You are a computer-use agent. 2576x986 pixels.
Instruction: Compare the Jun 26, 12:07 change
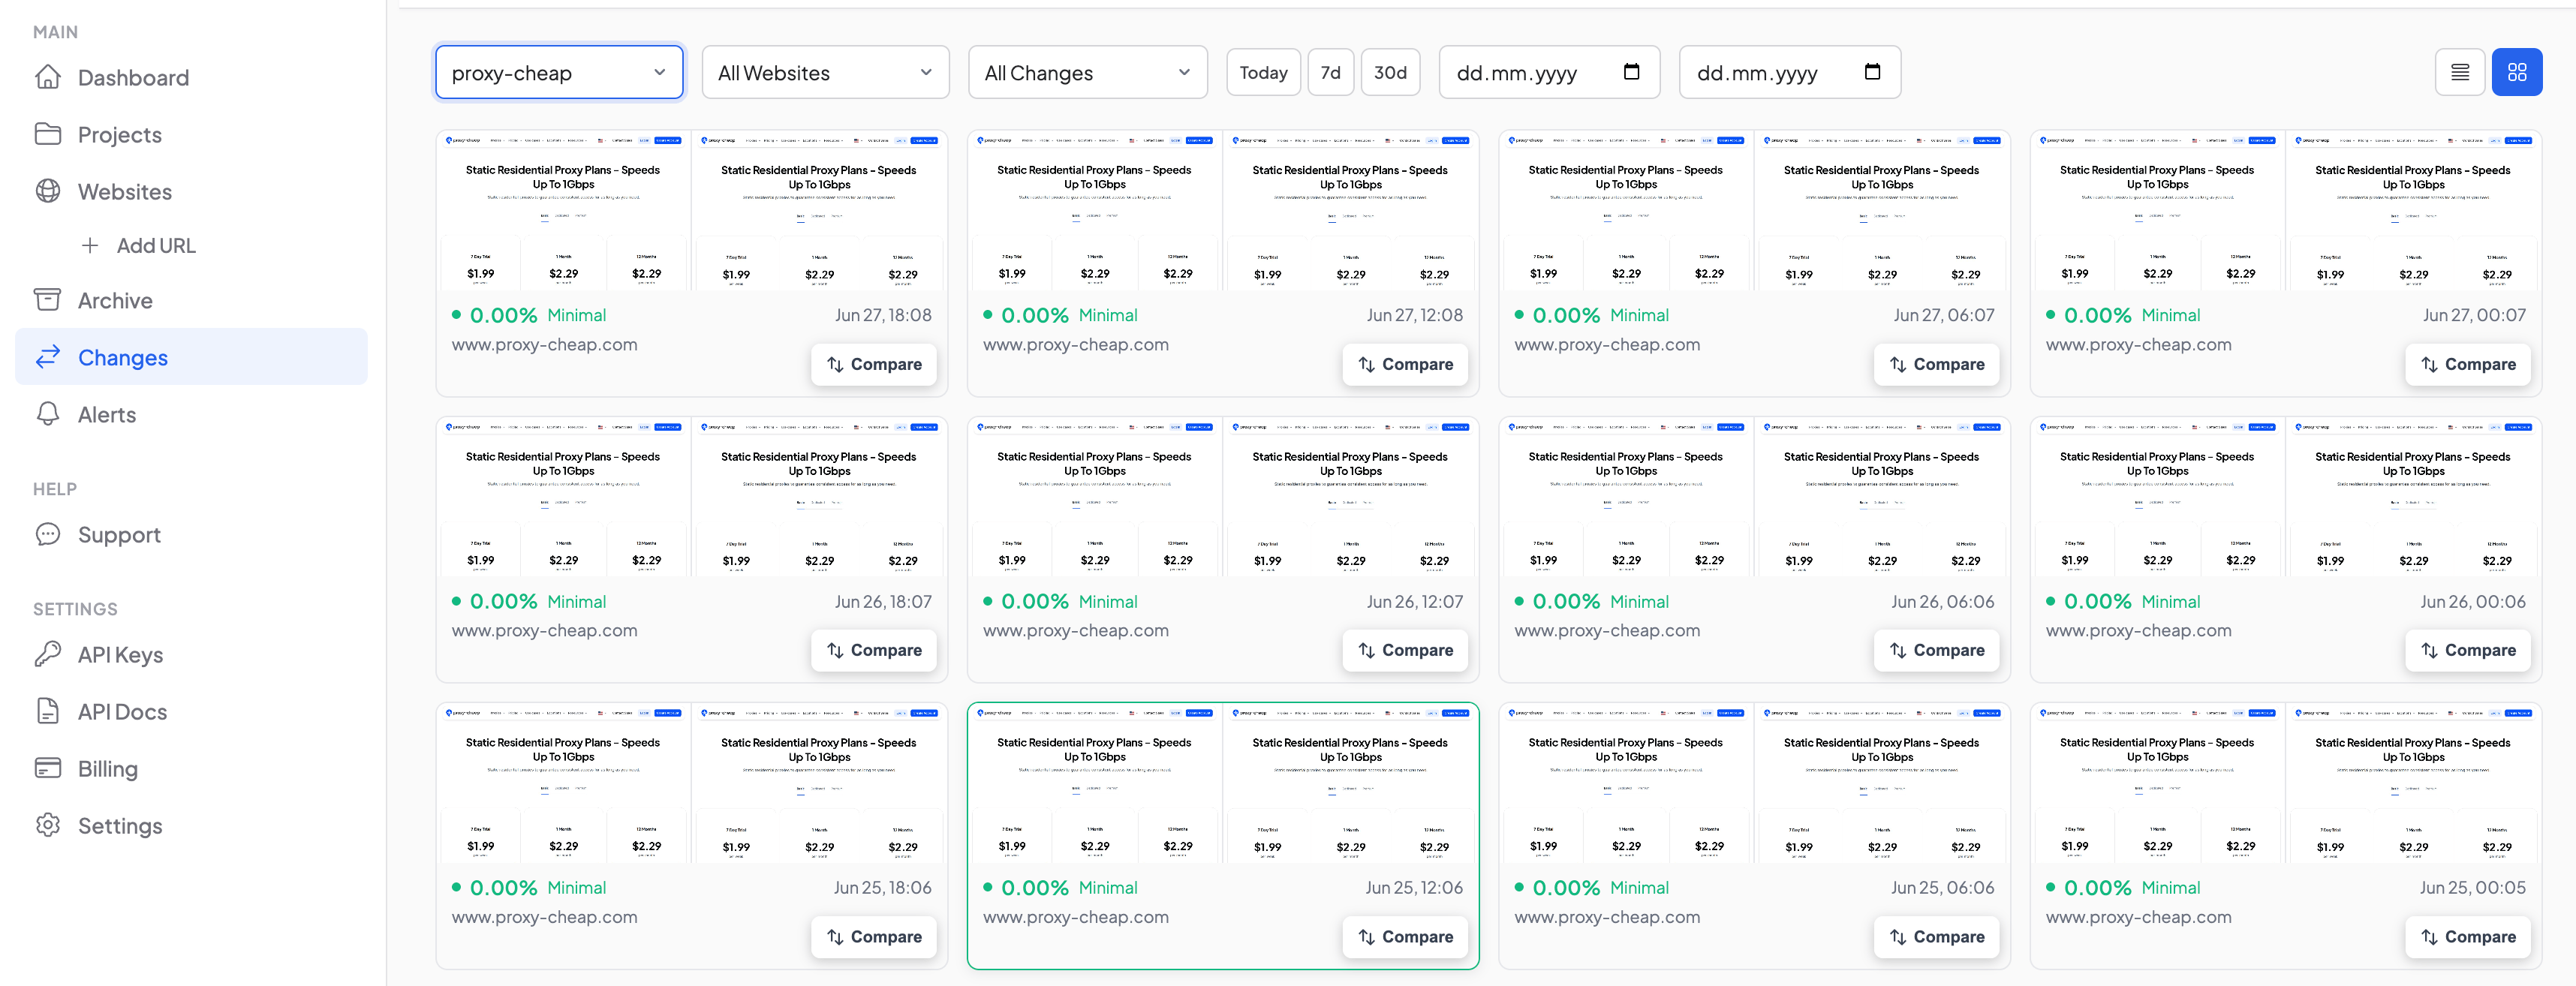1404,650
